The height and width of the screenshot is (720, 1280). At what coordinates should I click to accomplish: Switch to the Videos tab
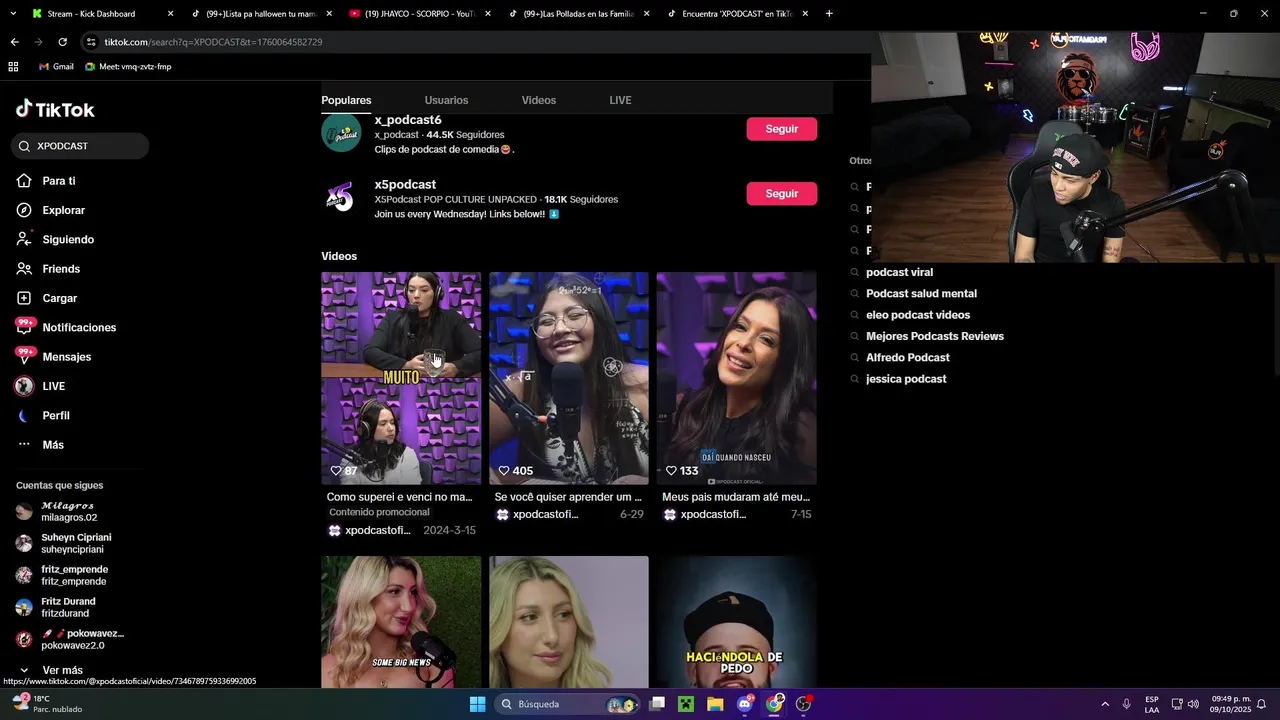(x=539, y=100)
